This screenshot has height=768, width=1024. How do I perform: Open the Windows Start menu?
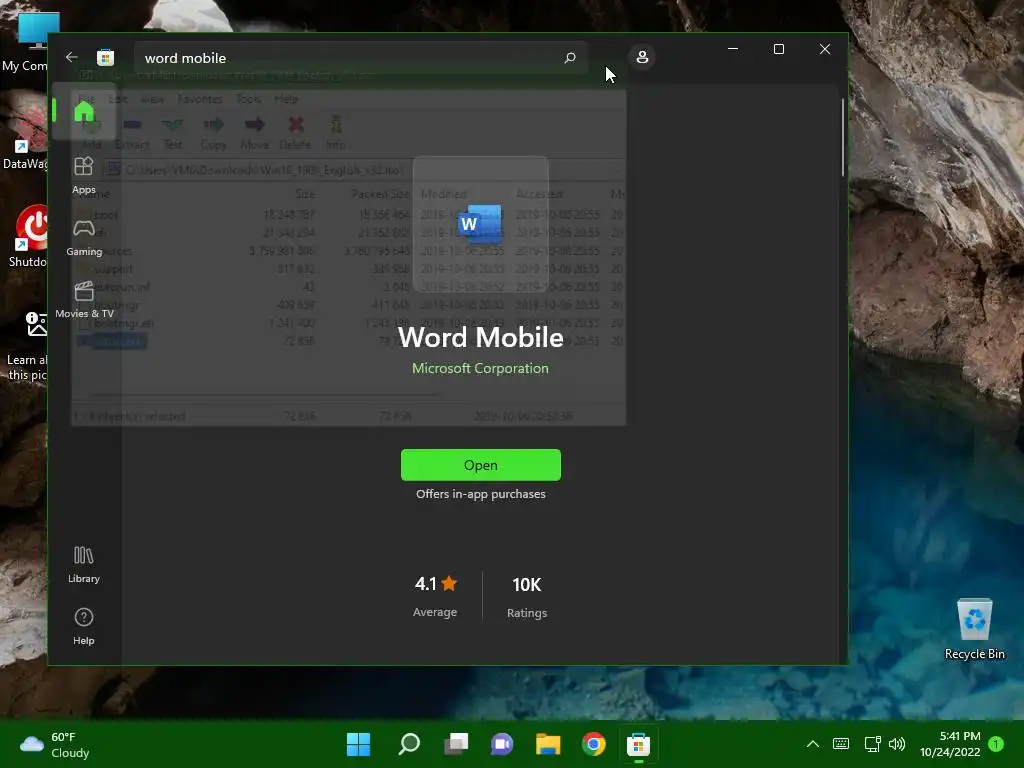point(358,744)
